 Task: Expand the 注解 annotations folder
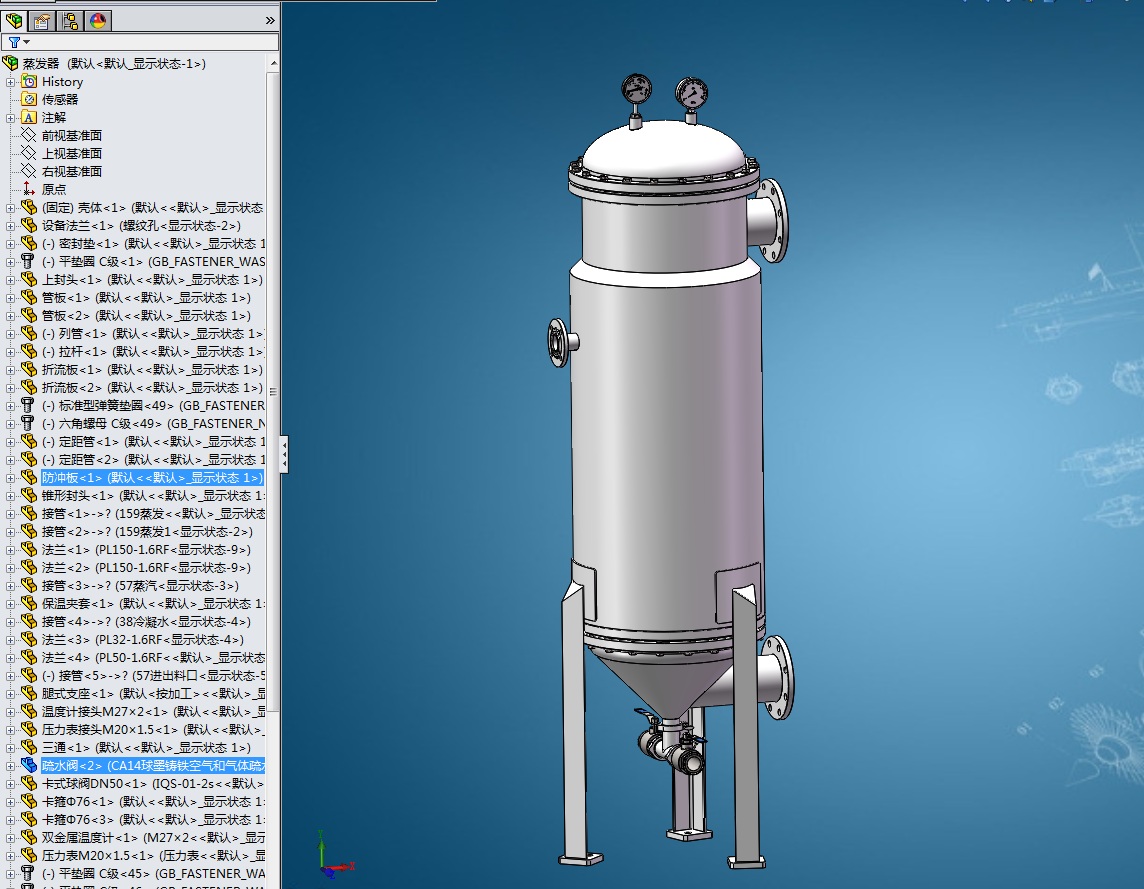(x=11, y=118)
